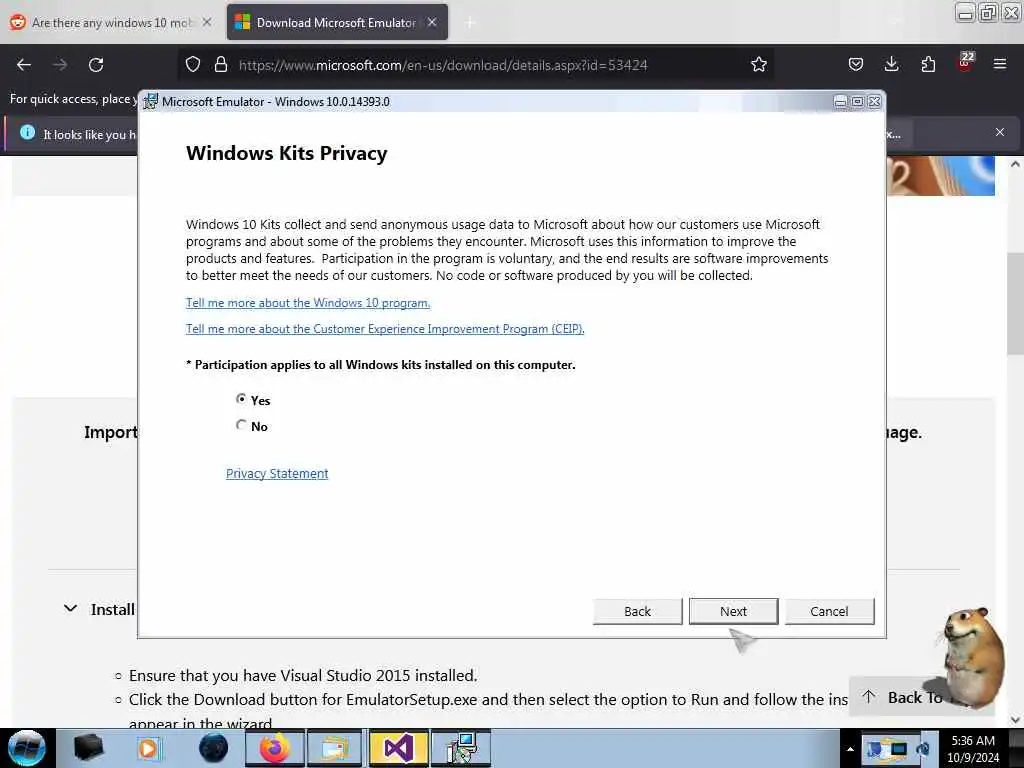1024x768 pixels.
Task: Cancel the Microsoft Emulator setup
Action: coord(829,611)
